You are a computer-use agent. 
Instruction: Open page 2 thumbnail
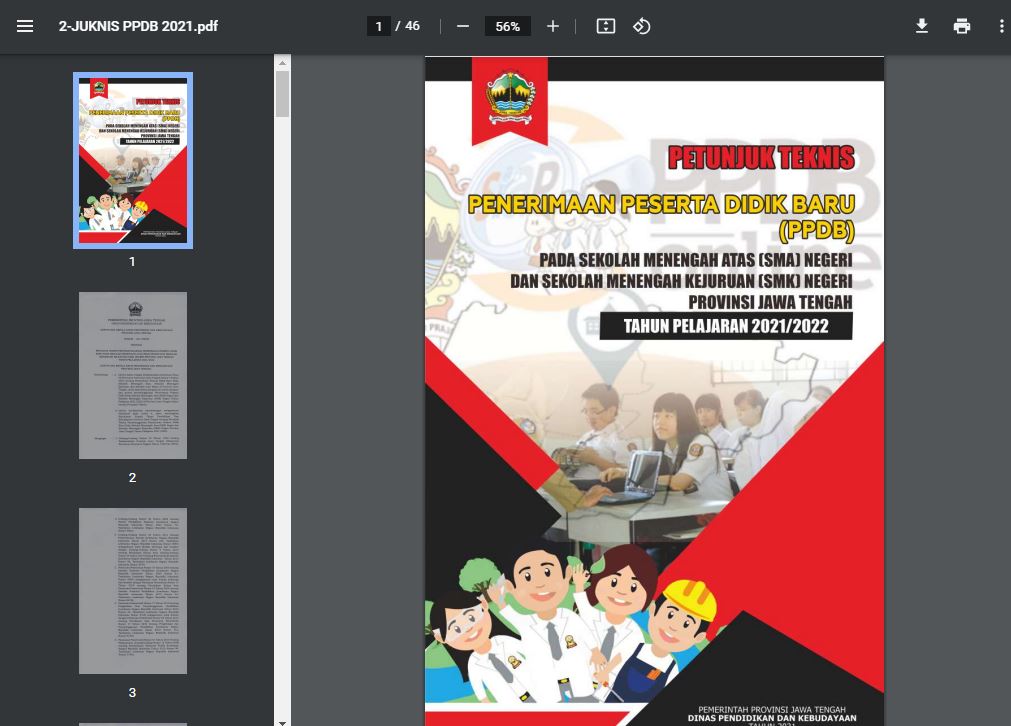coord(133,375)
